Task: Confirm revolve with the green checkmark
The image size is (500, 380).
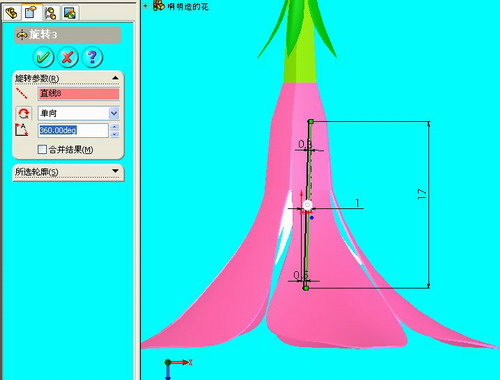Action: (43, 57)
